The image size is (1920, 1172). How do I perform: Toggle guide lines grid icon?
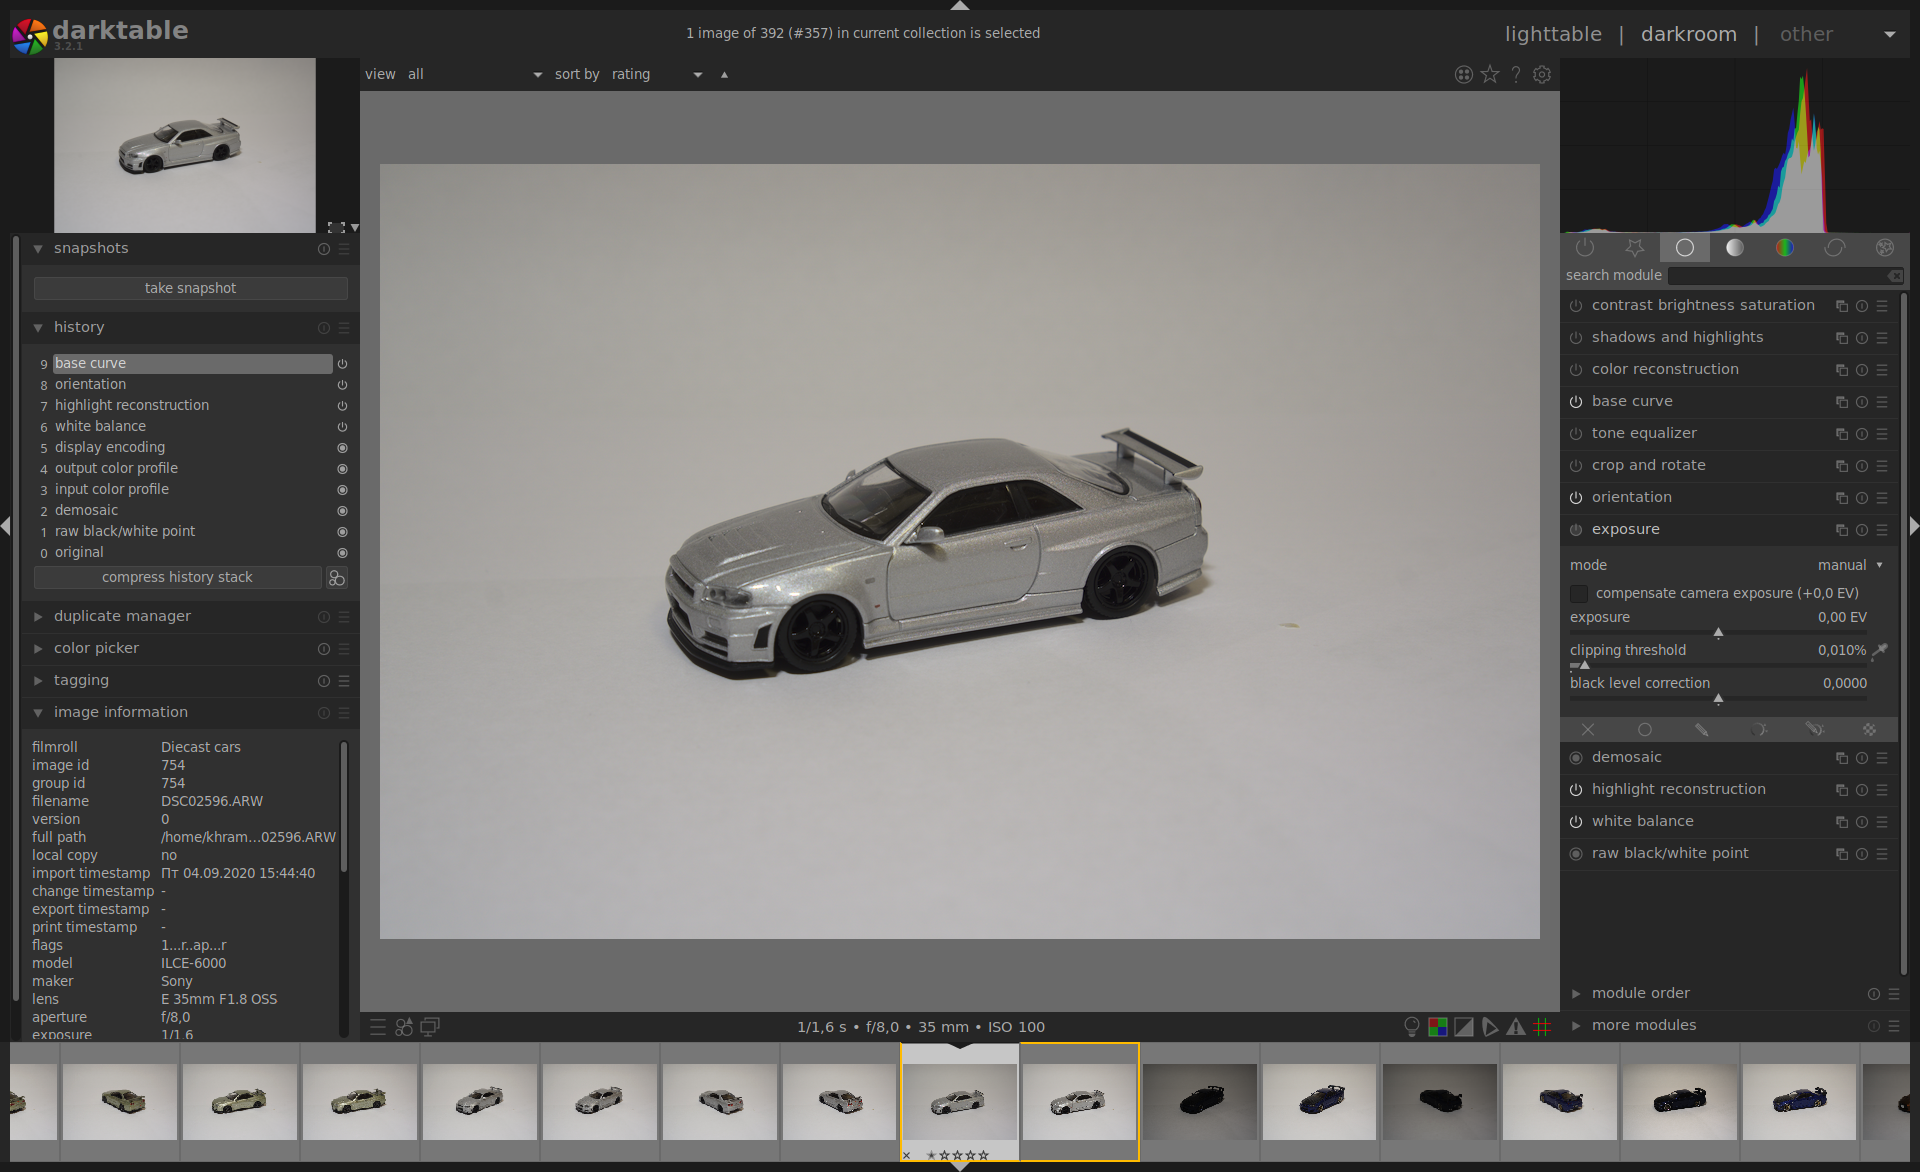[1542, 1027]
